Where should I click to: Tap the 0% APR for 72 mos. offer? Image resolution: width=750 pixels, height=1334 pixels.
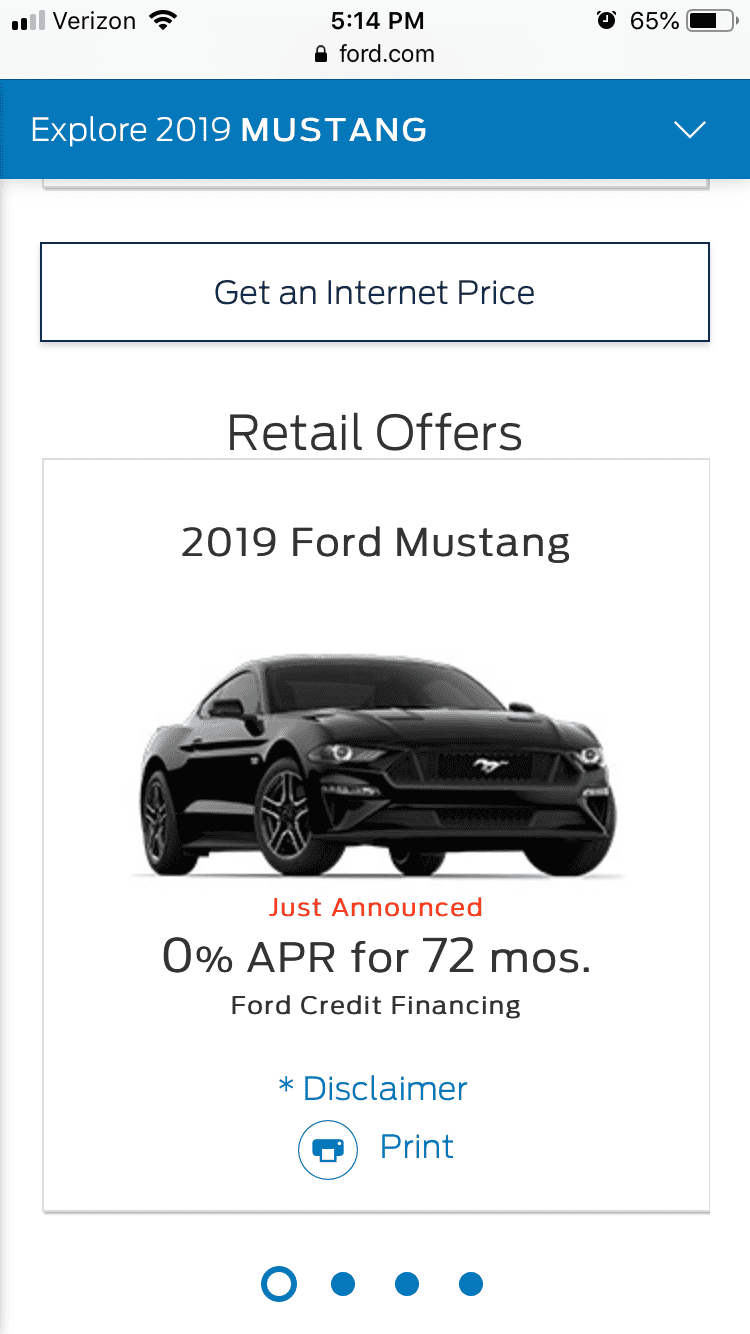(x=376, y=957)
